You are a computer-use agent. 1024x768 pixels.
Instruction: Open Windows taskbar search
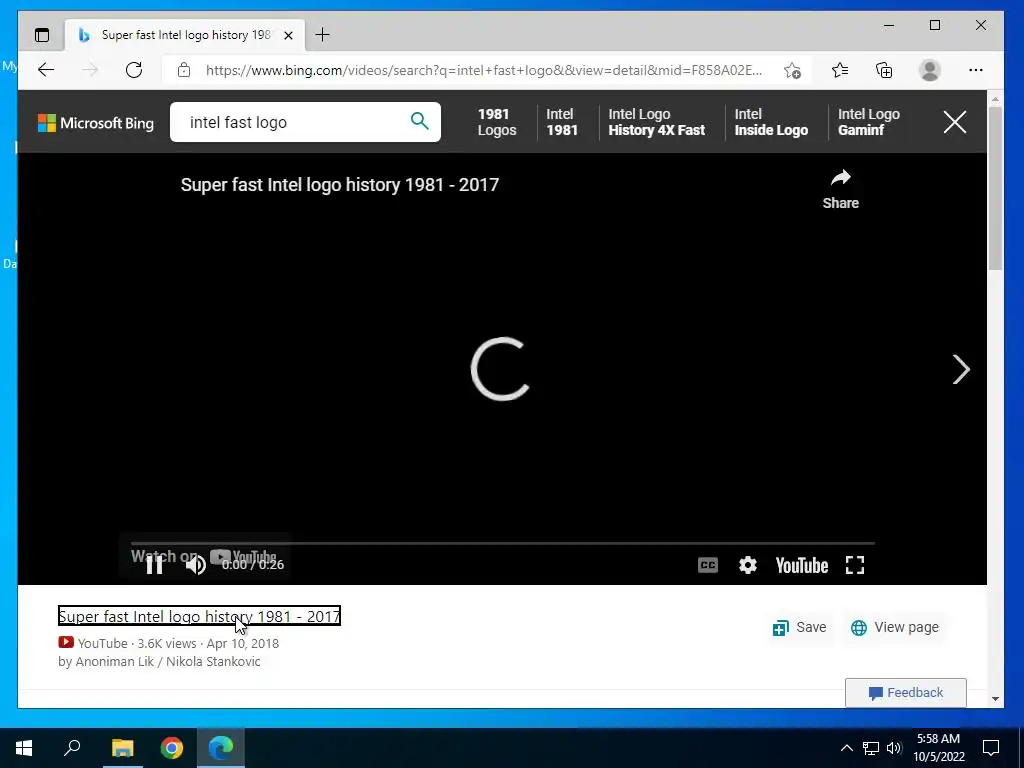pos(72,748)
